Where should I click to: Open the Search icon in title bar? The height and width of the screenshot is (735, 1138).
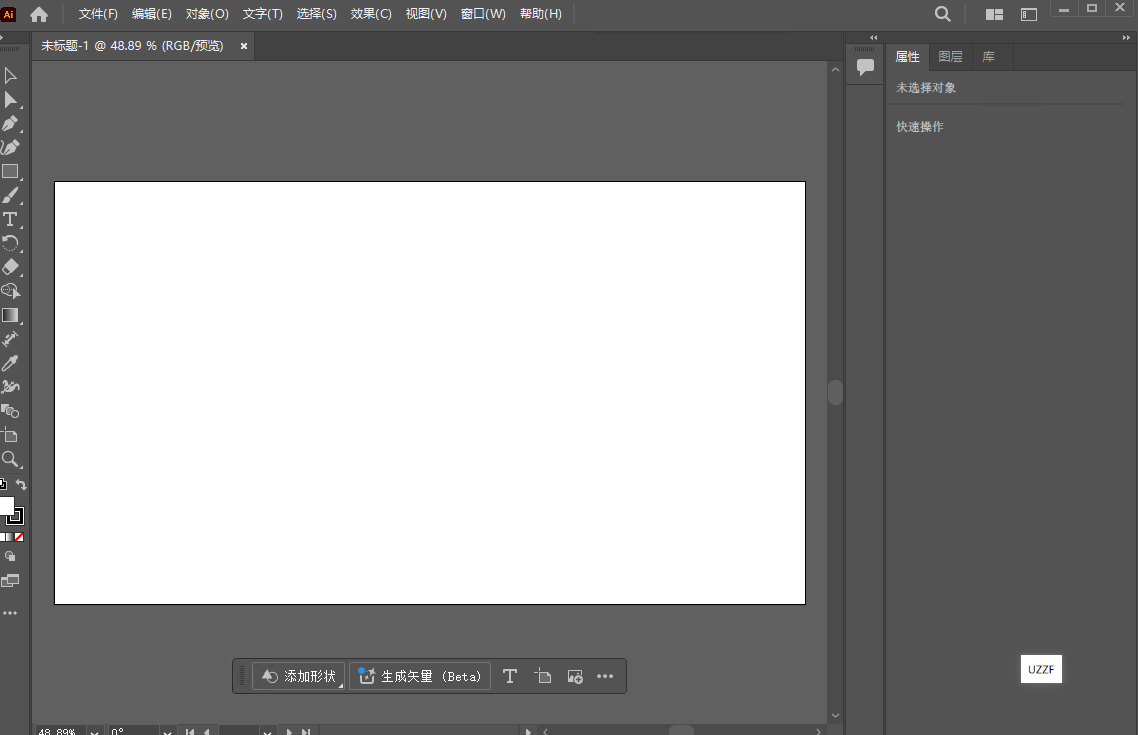941,13
